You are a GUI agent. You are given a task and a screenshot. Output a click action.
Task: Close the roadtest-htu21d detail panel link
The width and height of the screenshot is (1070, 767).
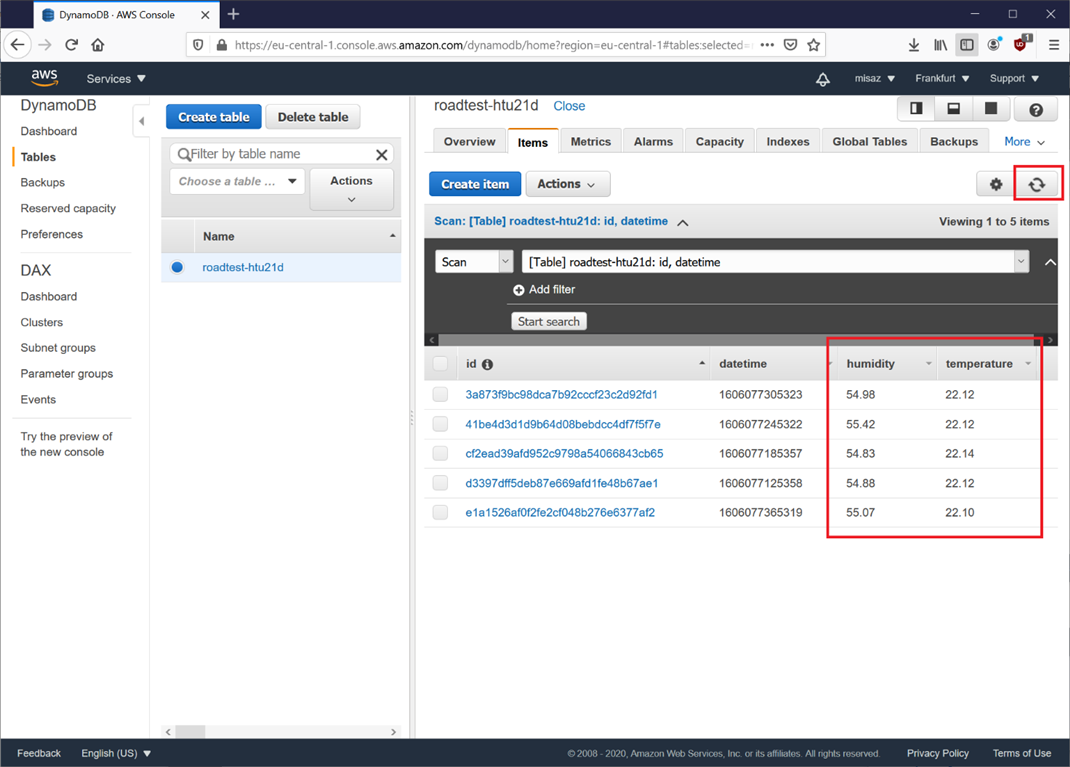coord(569,106)
